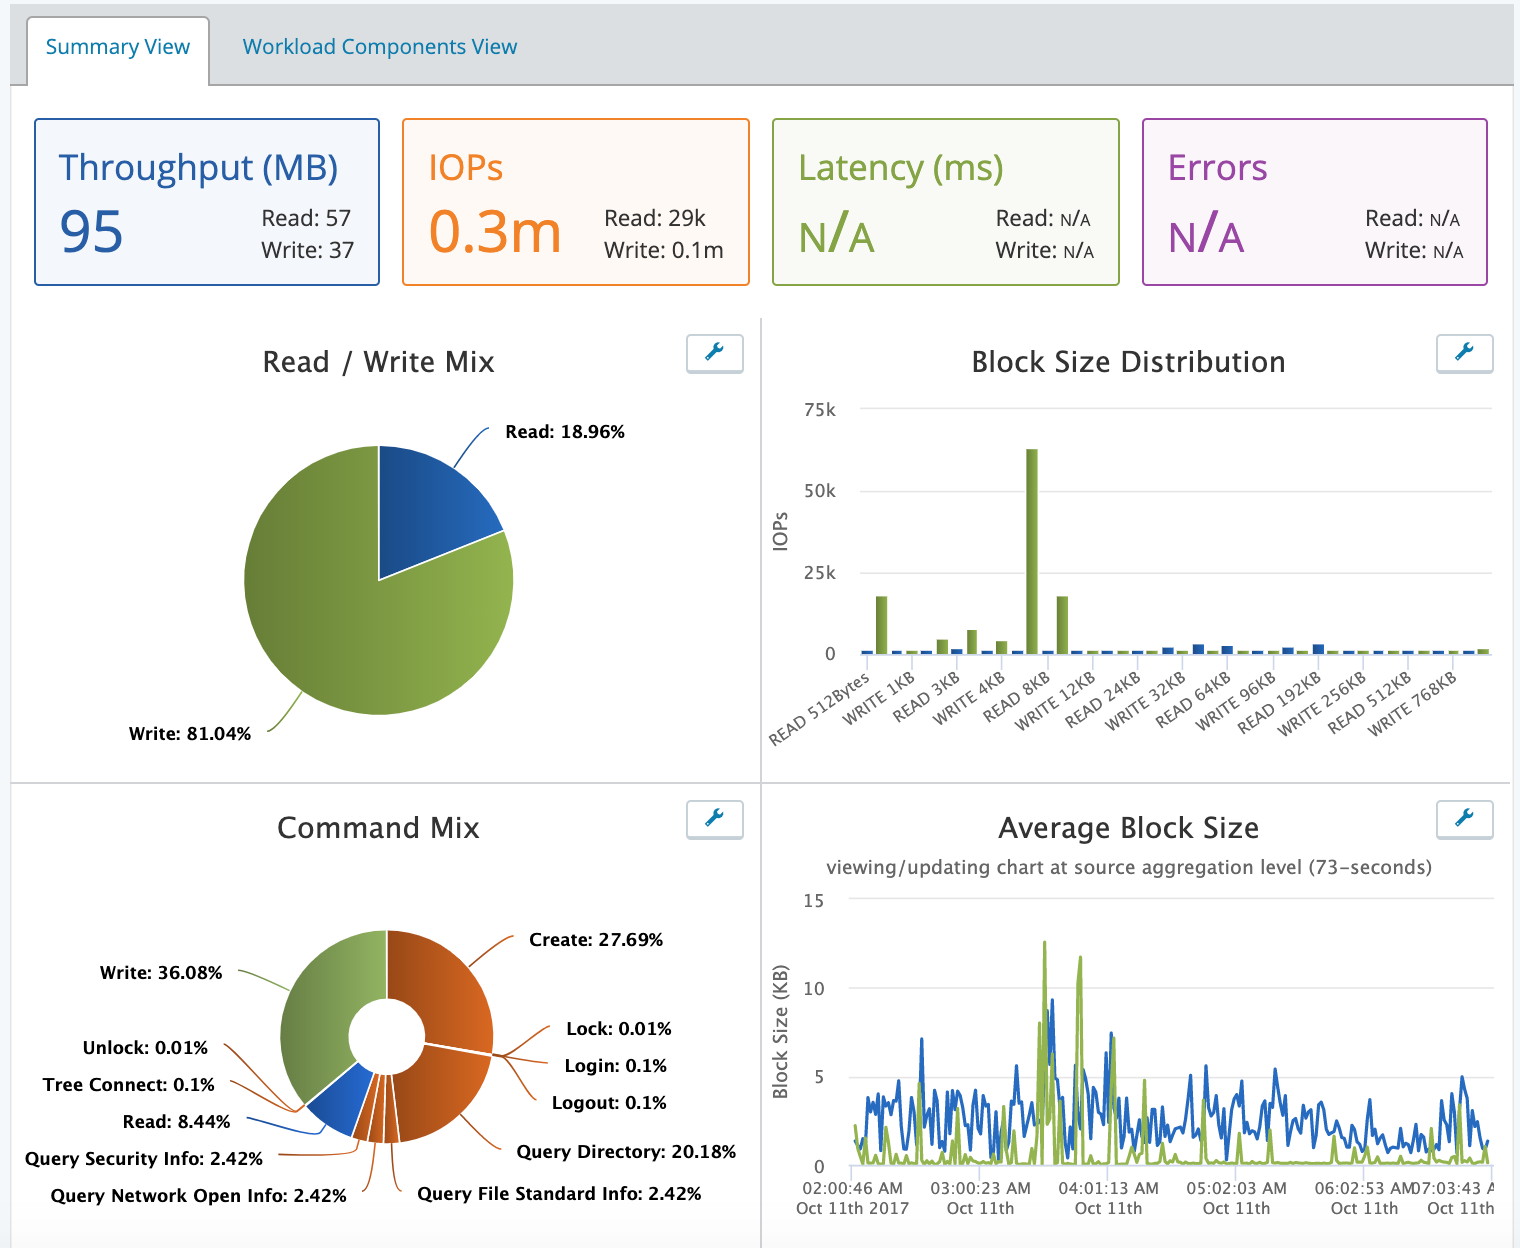Click the Query File Standard Info: 2.42% label
This screenshot has height=1248, width=1520.
click(559, 1194)
